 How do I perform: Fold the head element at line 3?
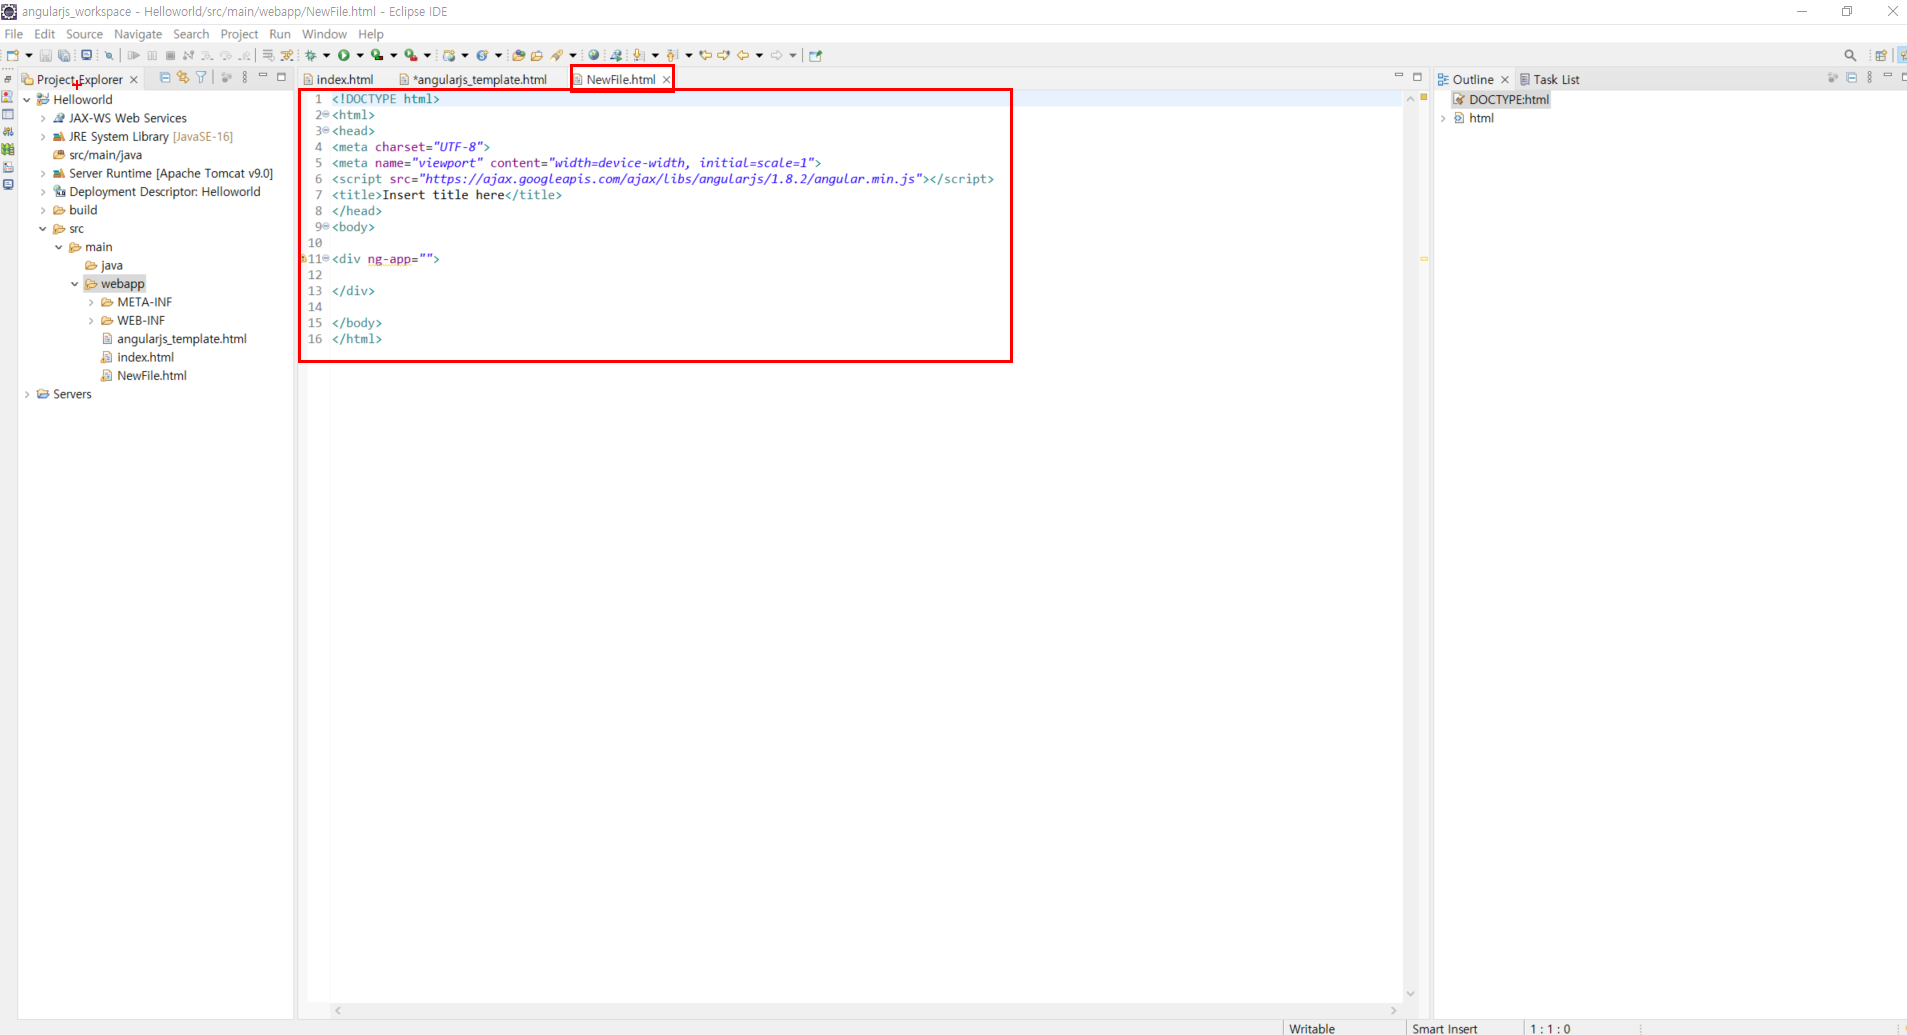(x=326, y=131)
